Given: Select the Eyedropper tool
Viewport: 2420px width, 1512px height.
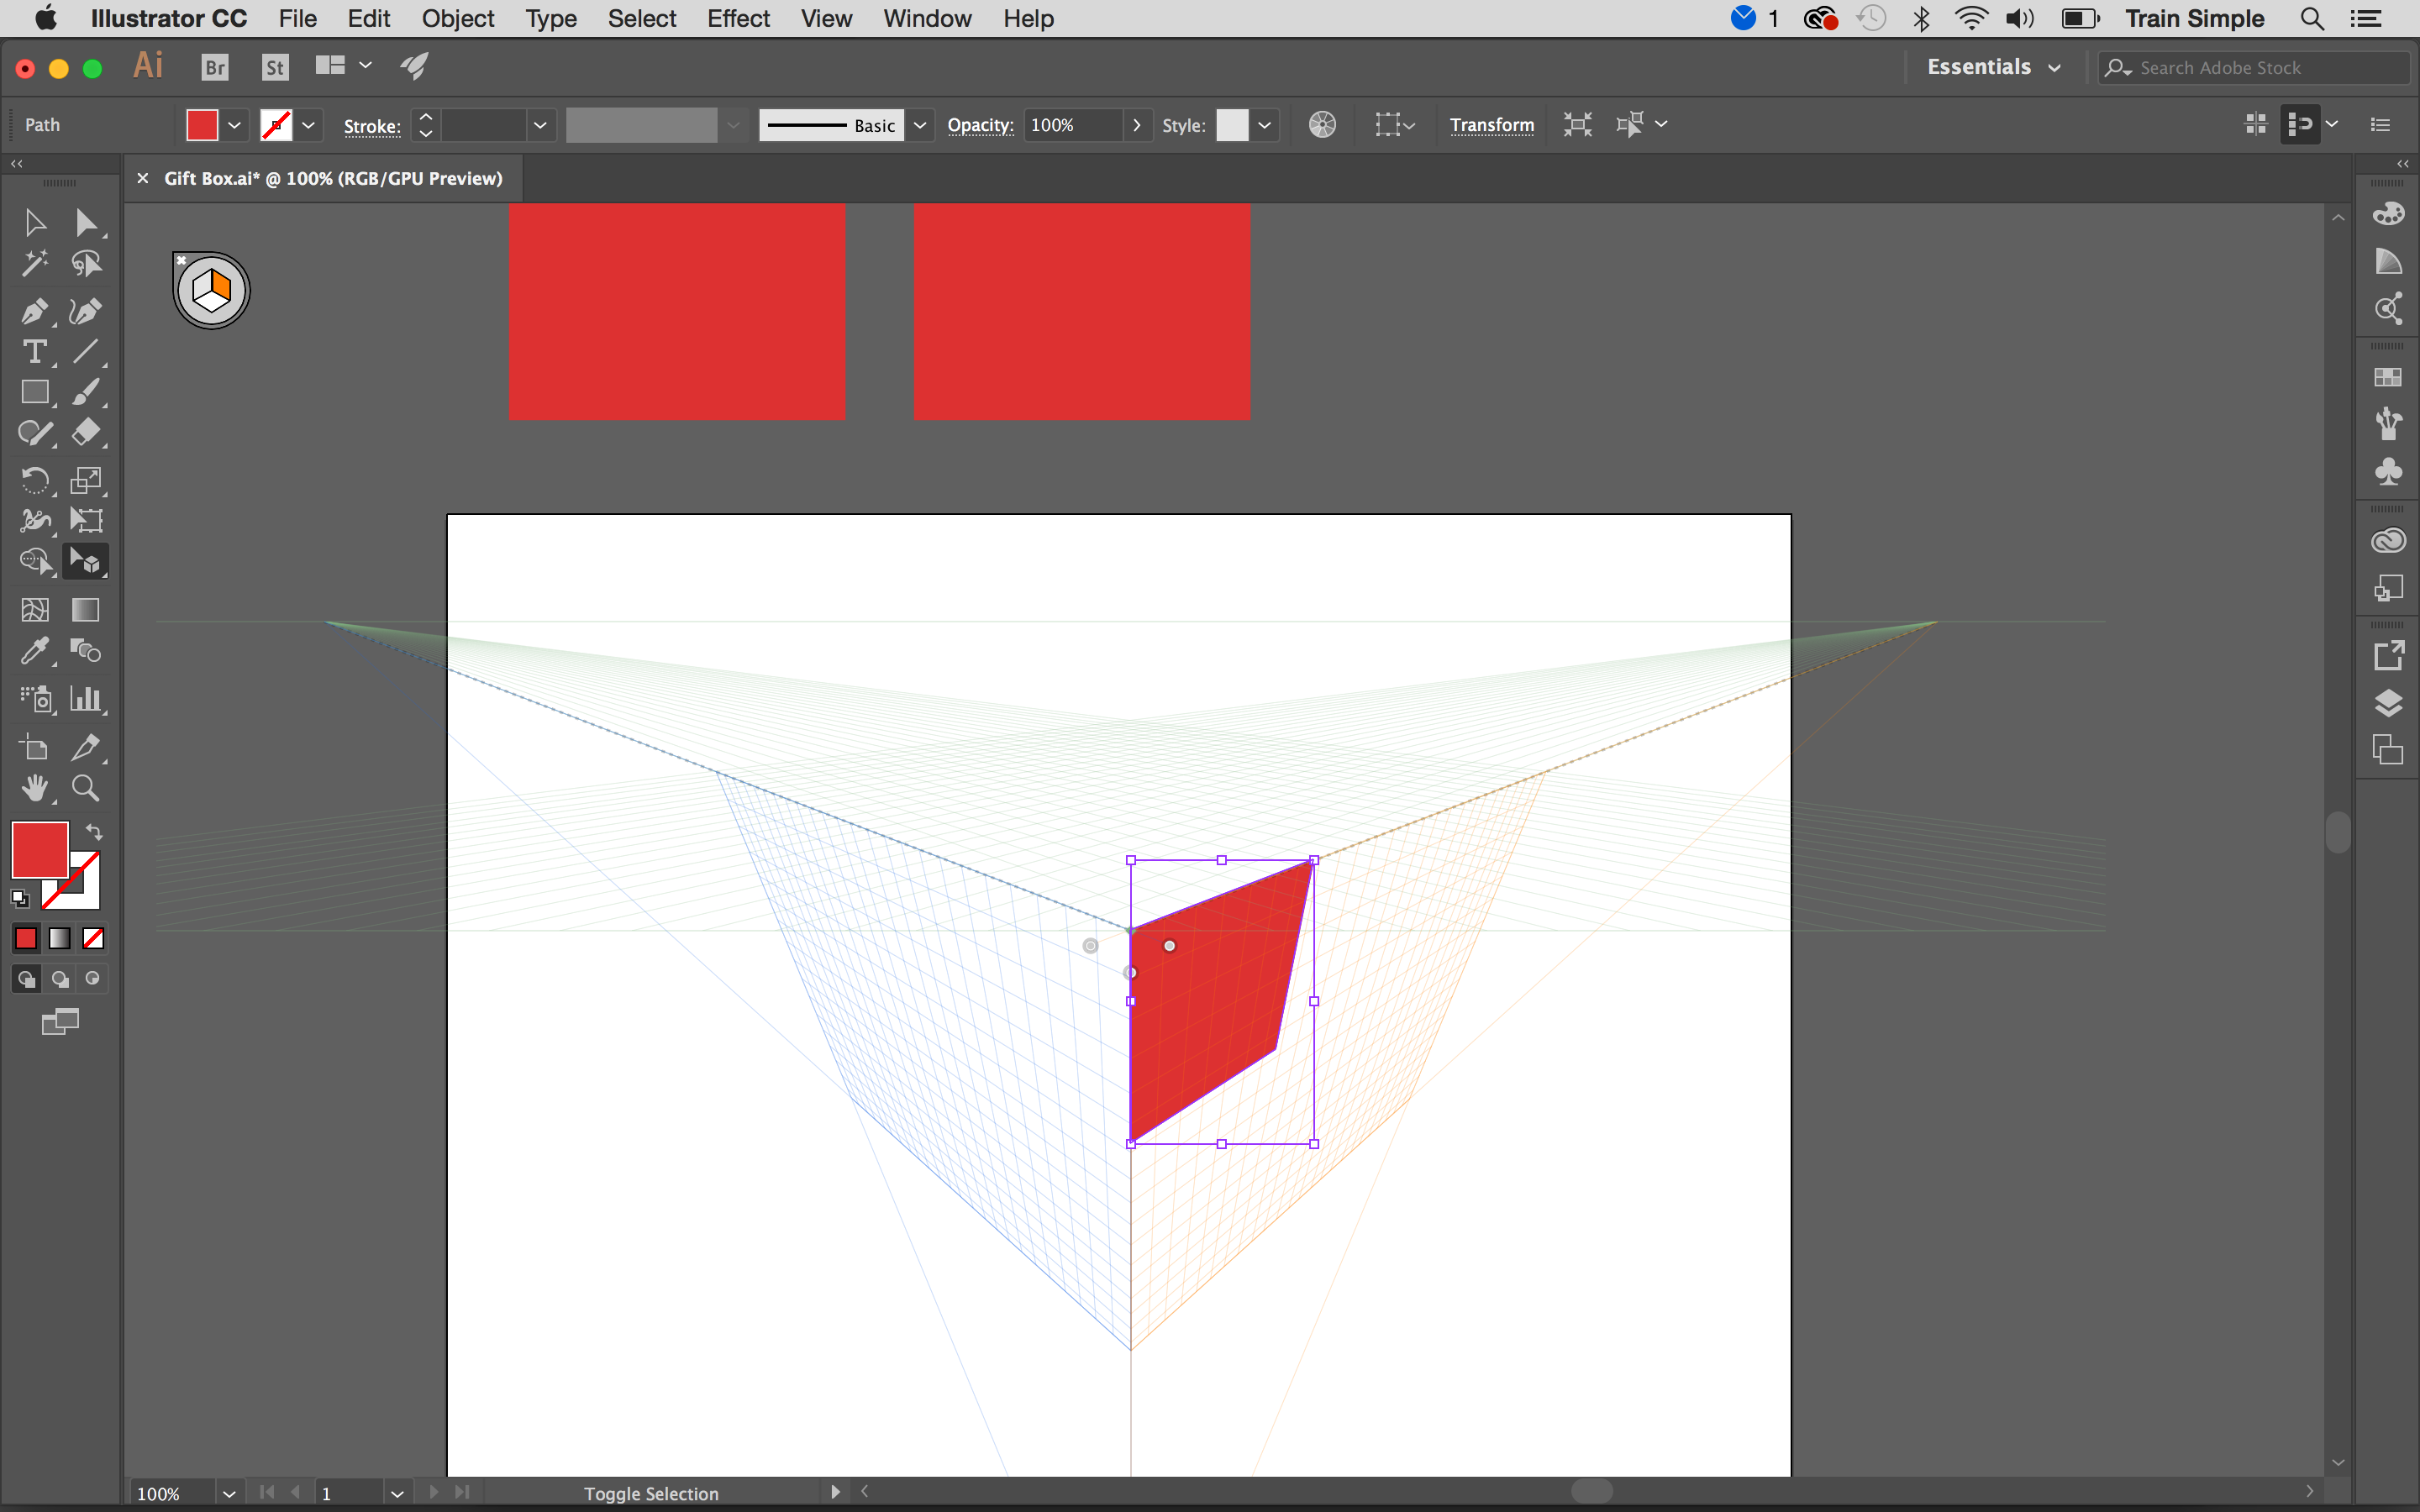Looking at the screenshot, I should click(x=31, y=652).
